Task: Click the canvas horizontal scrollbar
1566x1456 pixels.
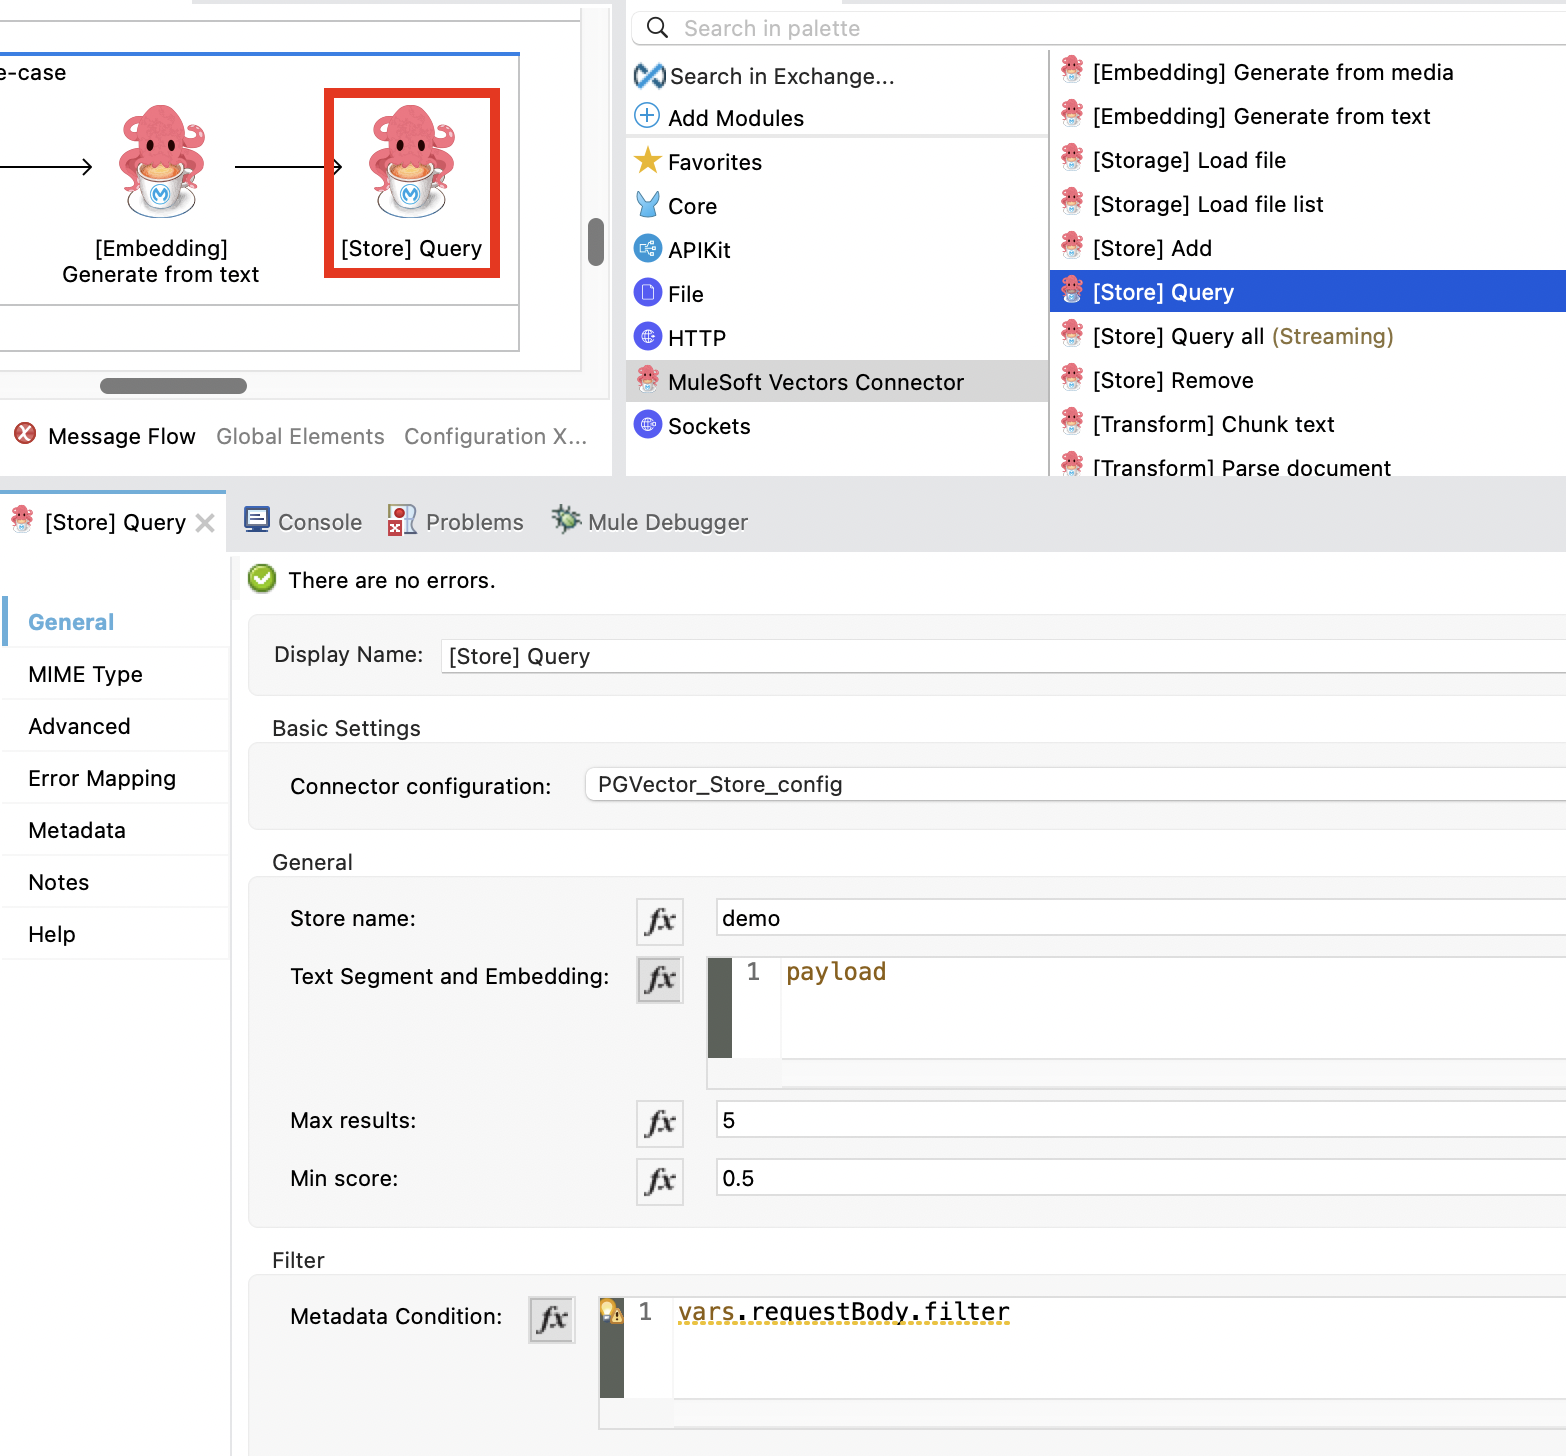Action: pyautogui.click(x=173, y=386)
